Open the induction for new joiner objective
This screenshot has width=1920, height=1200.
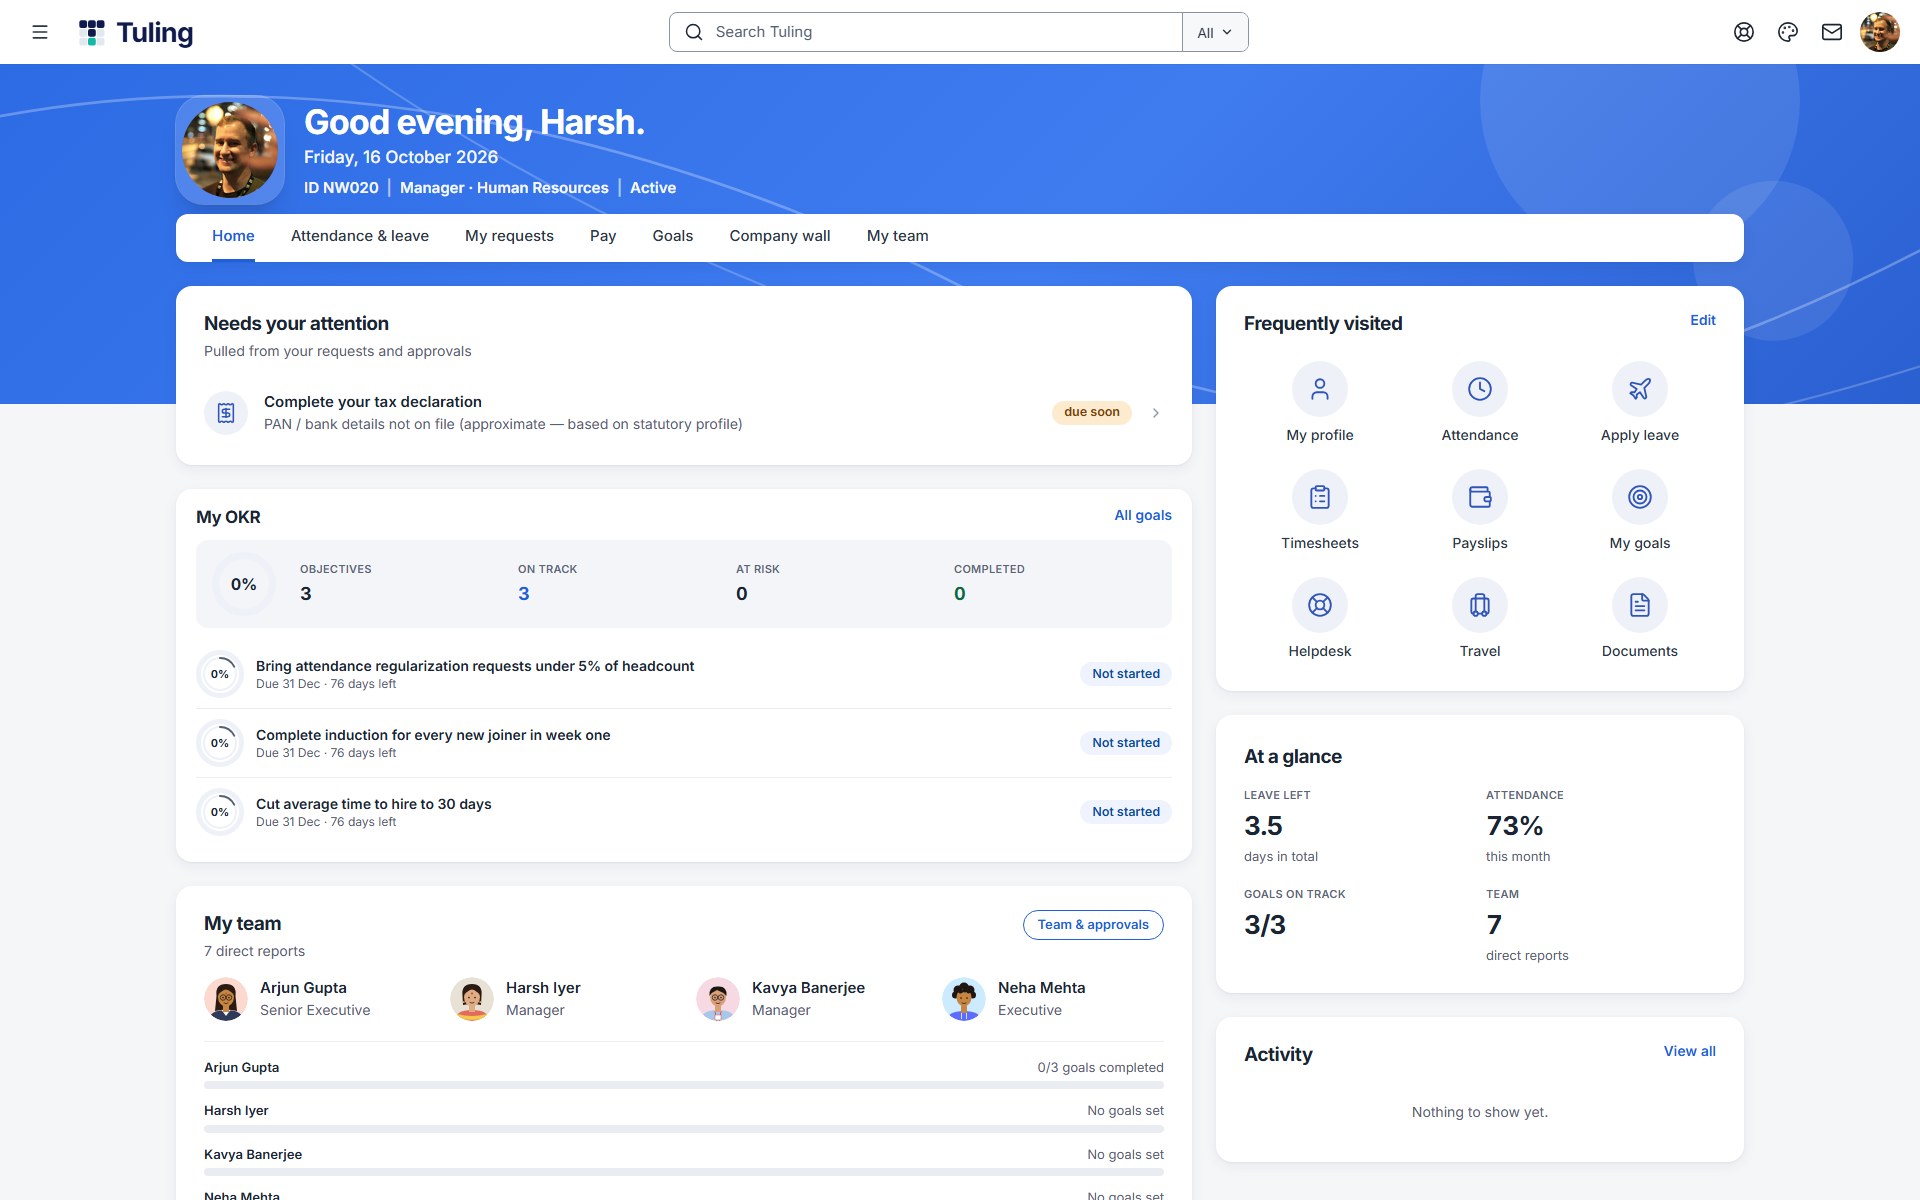[684, 743]
